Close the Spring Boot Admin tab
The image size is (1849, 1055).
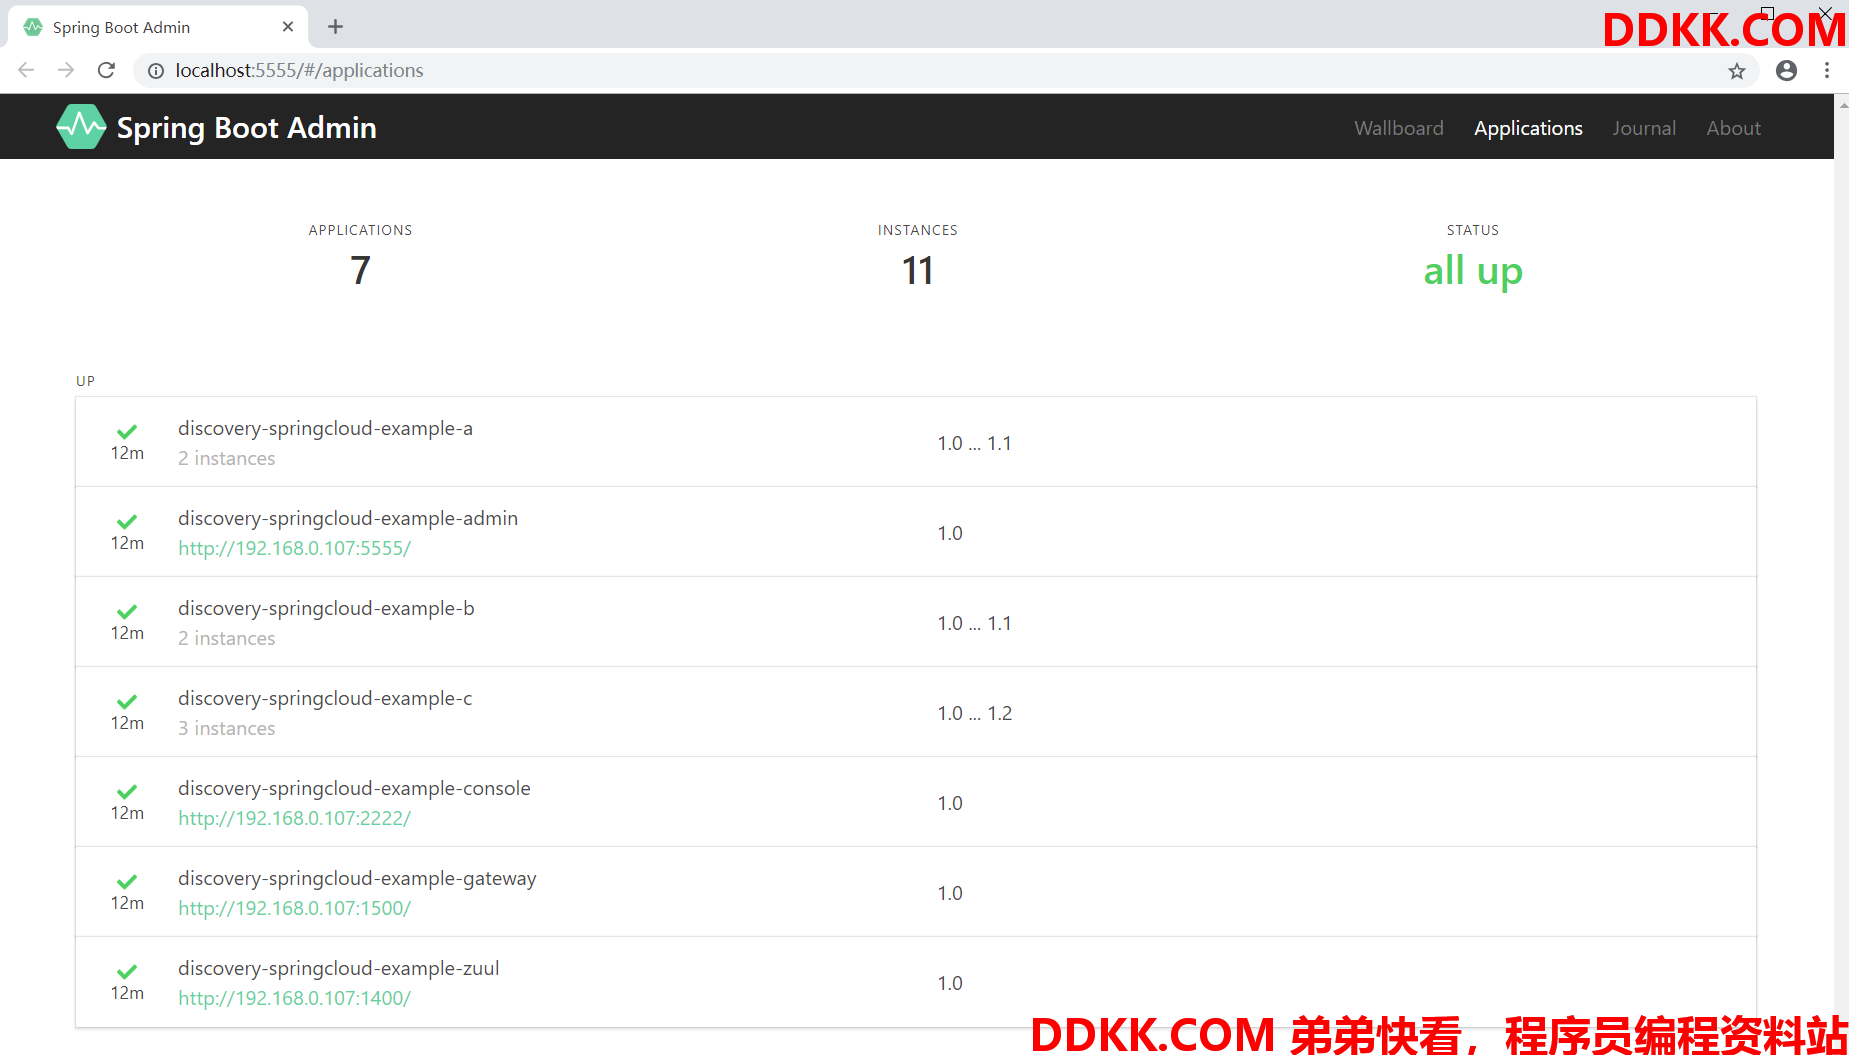[288, 27]
